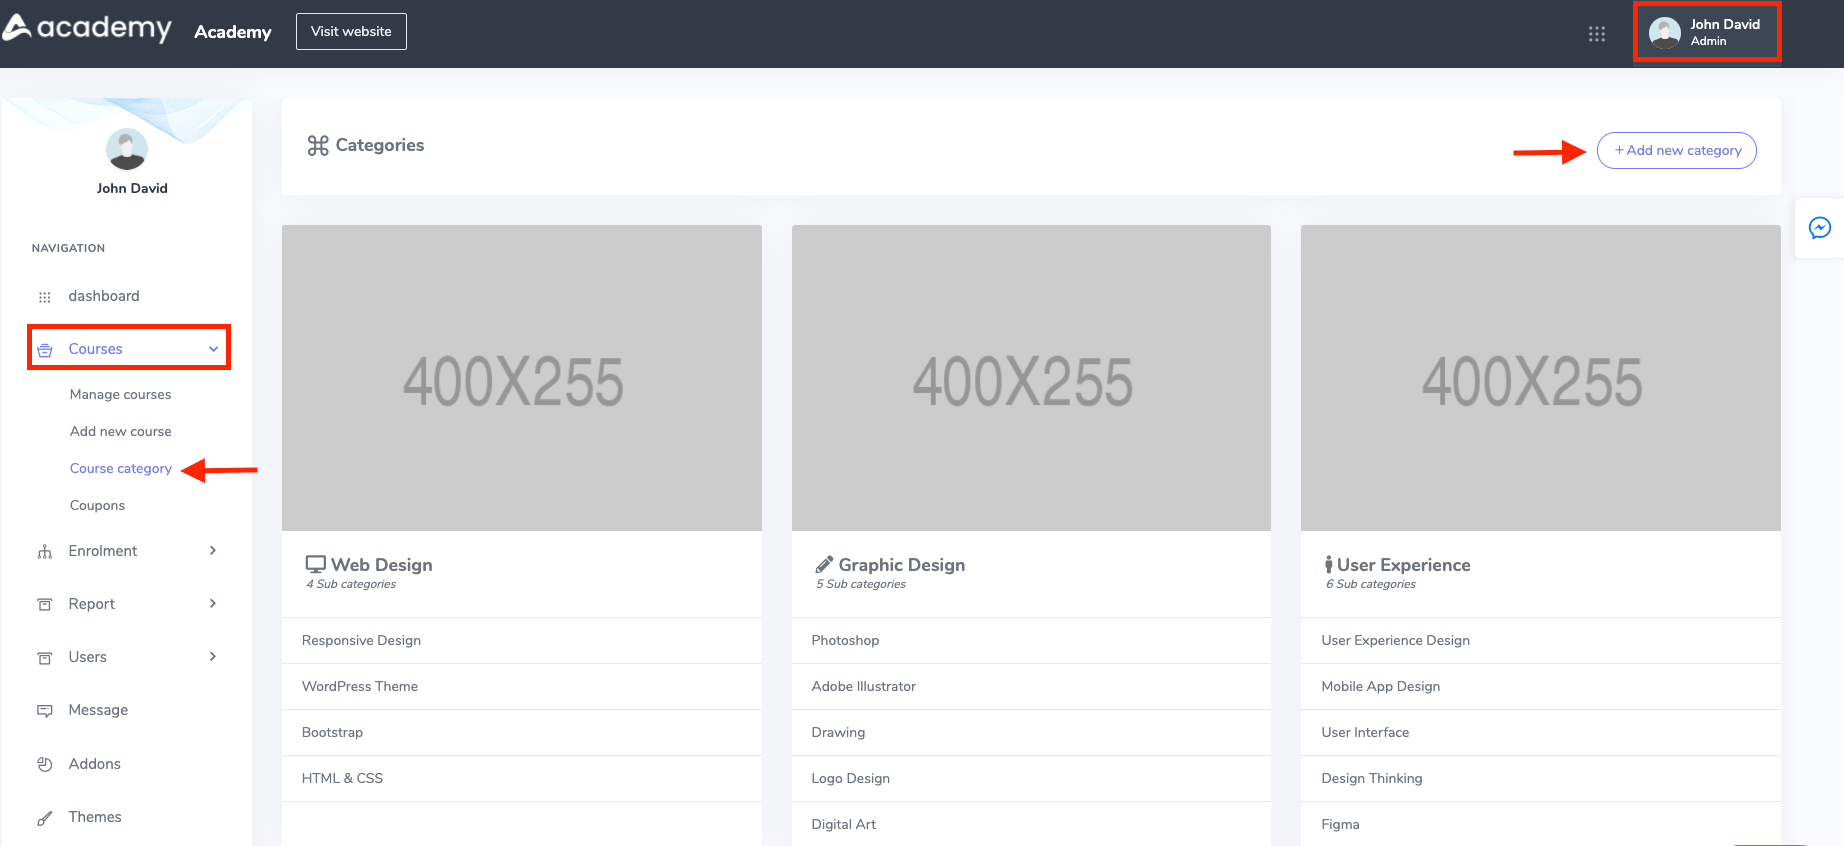1844x846 pixels.
Task: Click the Themes brush icon
Action: (x=45, y=818)
